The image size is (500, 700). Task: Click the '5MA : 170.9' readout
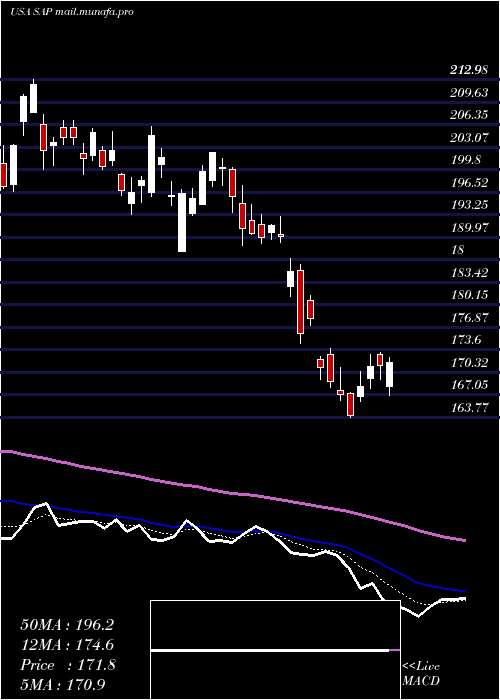pos(63,684)
